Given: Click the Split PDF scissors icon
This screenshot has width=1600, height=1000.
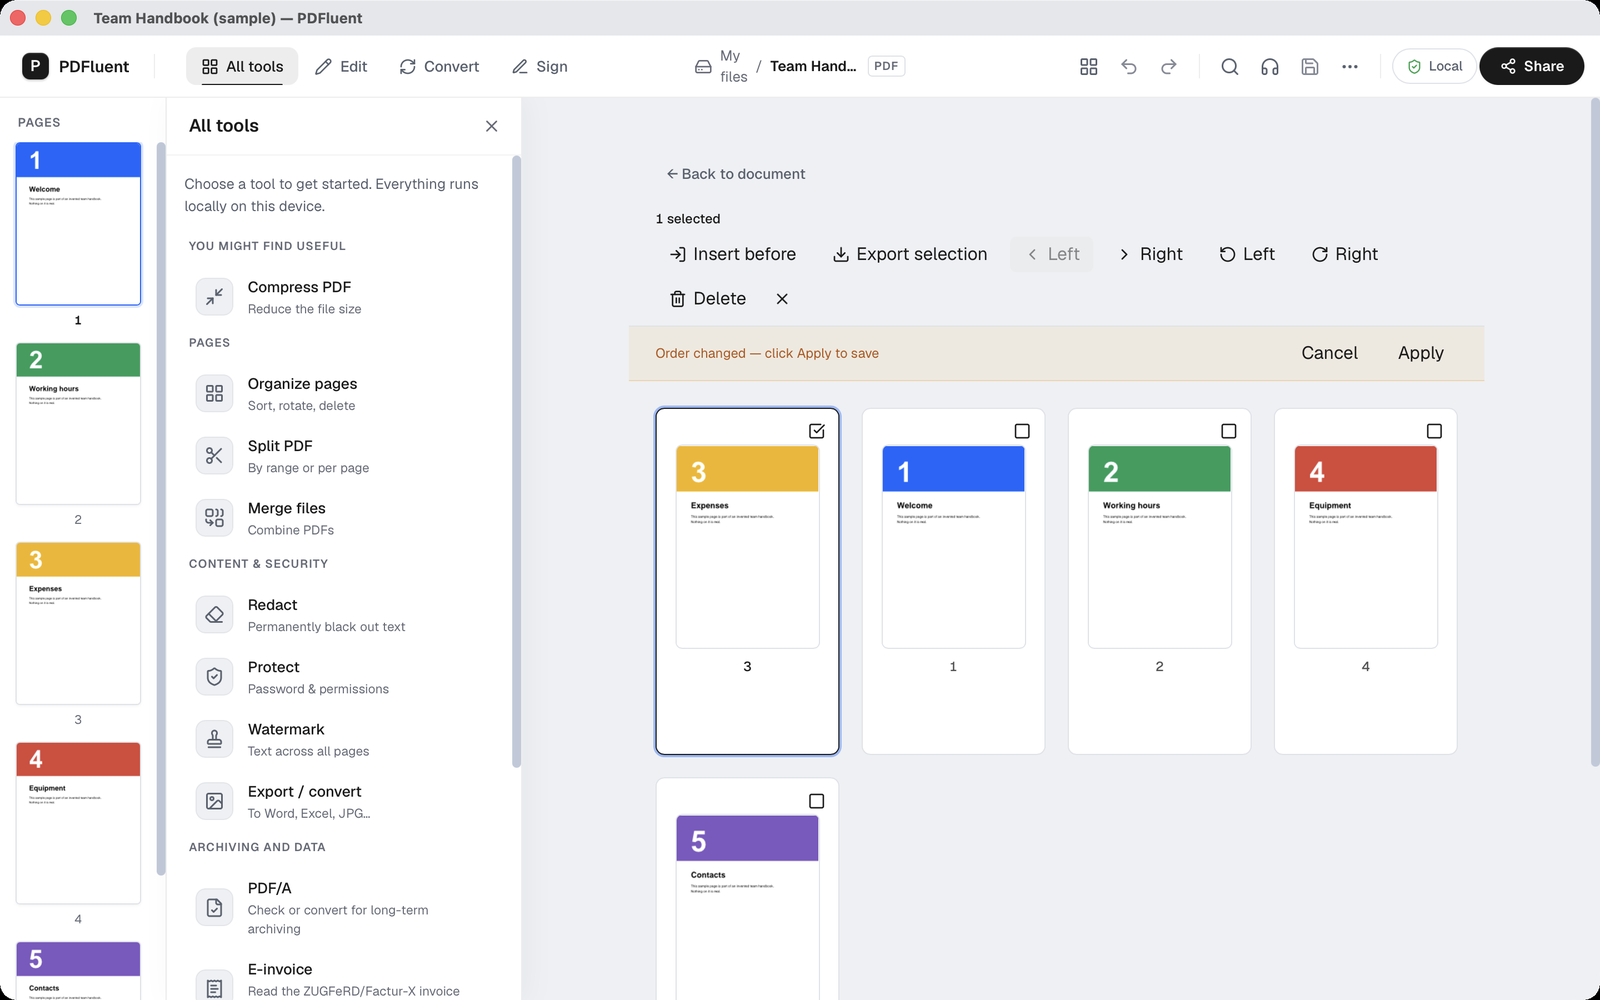Looking at the screenshot, I should click(214, 456).
